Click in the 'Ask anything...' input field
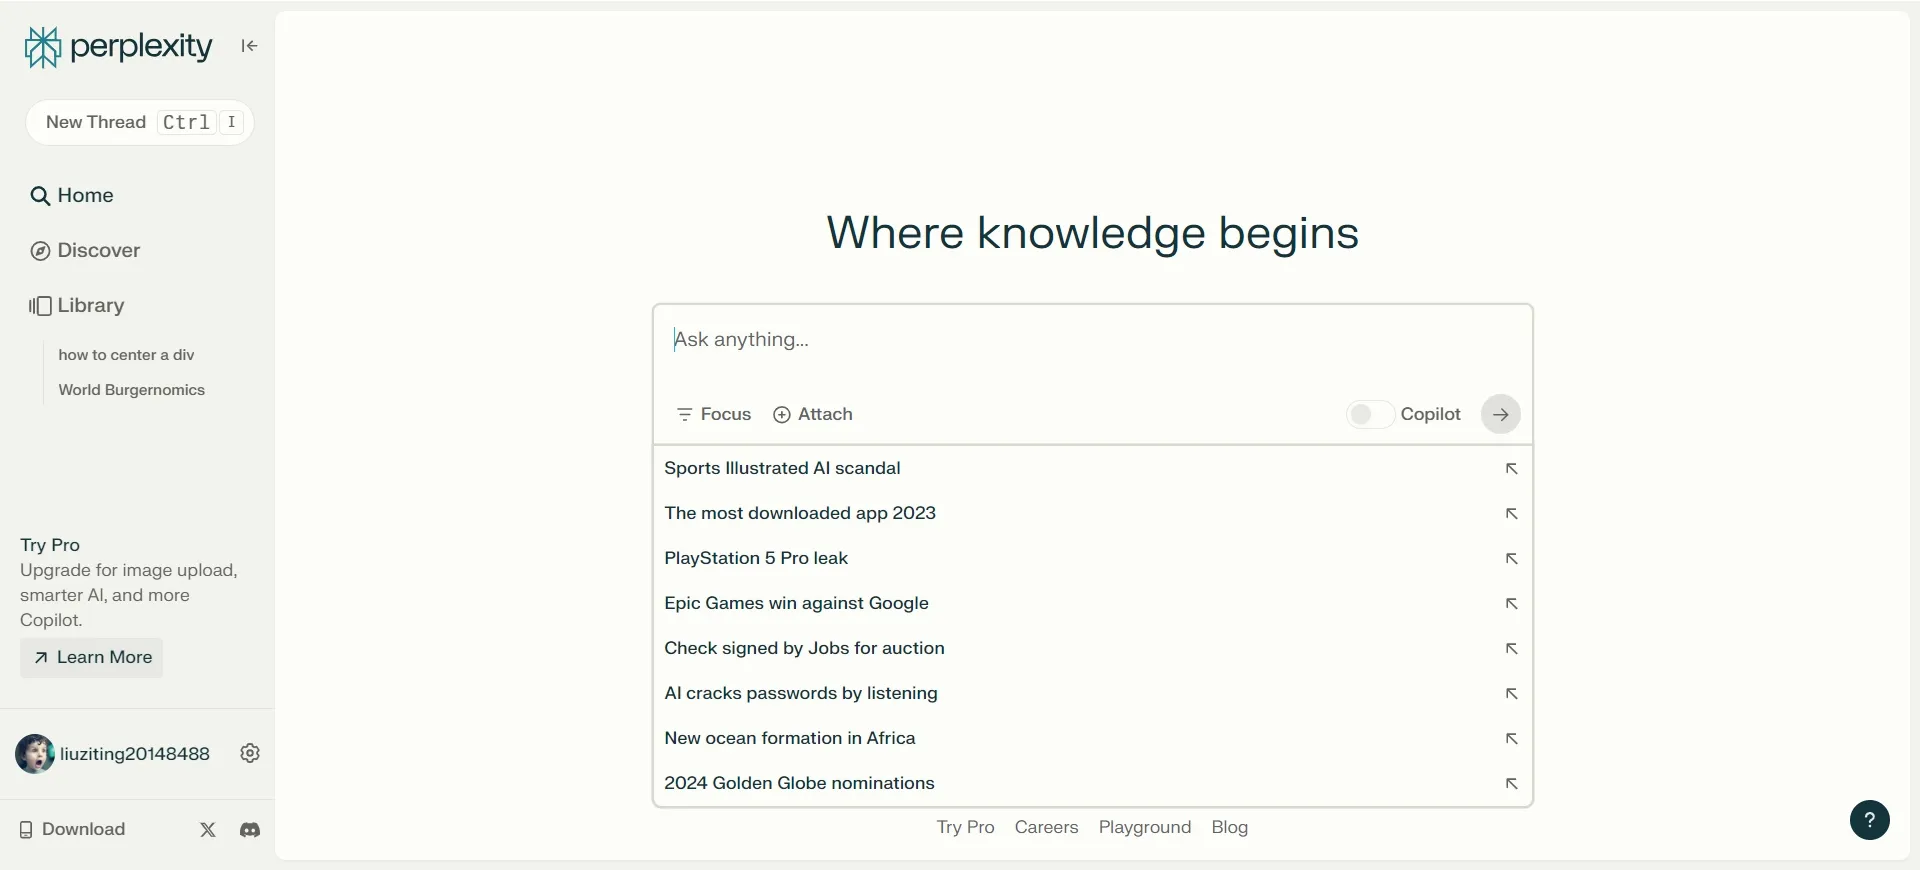Image resolution: width=1920 pixels, height=870 pixels. click(1092, 341)
